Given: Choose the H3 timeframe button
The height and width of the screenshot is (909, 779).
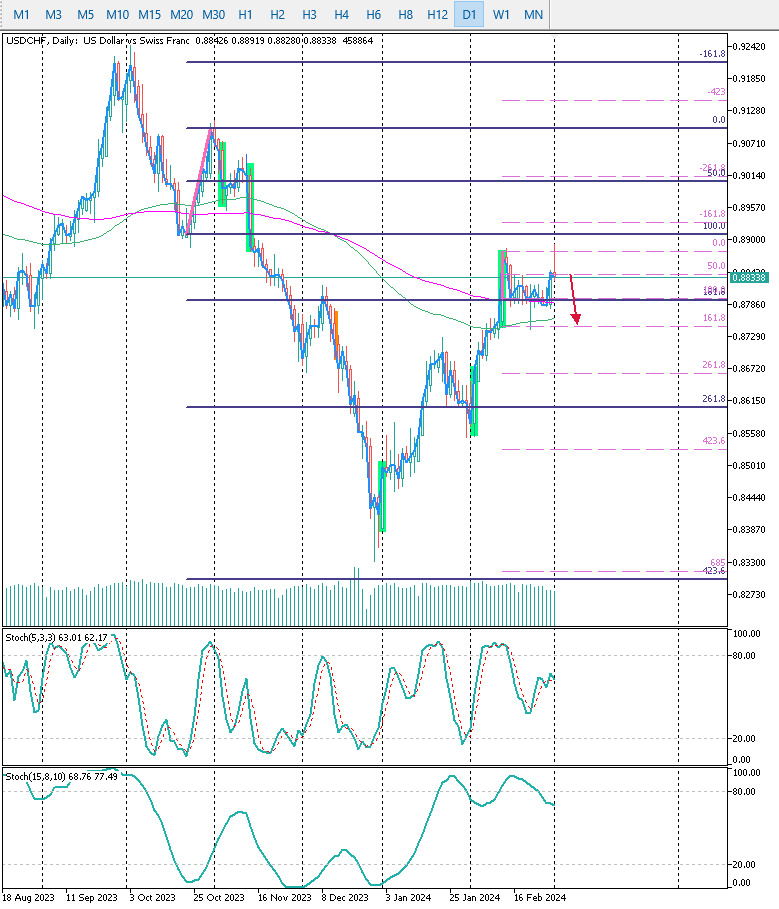Looking at the screenshot, I should point(310,14).
